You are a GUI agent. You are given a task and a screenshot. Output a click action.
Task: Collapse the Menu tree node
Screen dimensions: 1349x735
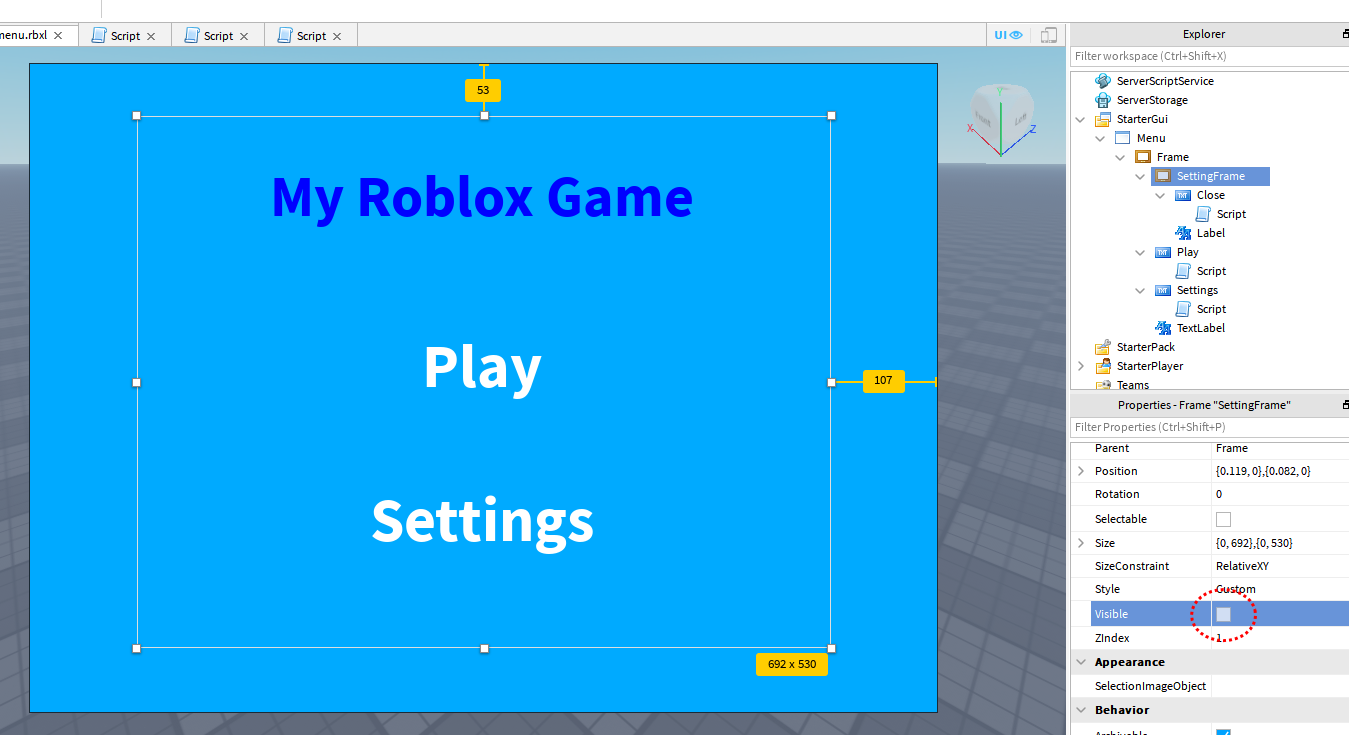click(x=1100, y=138)
